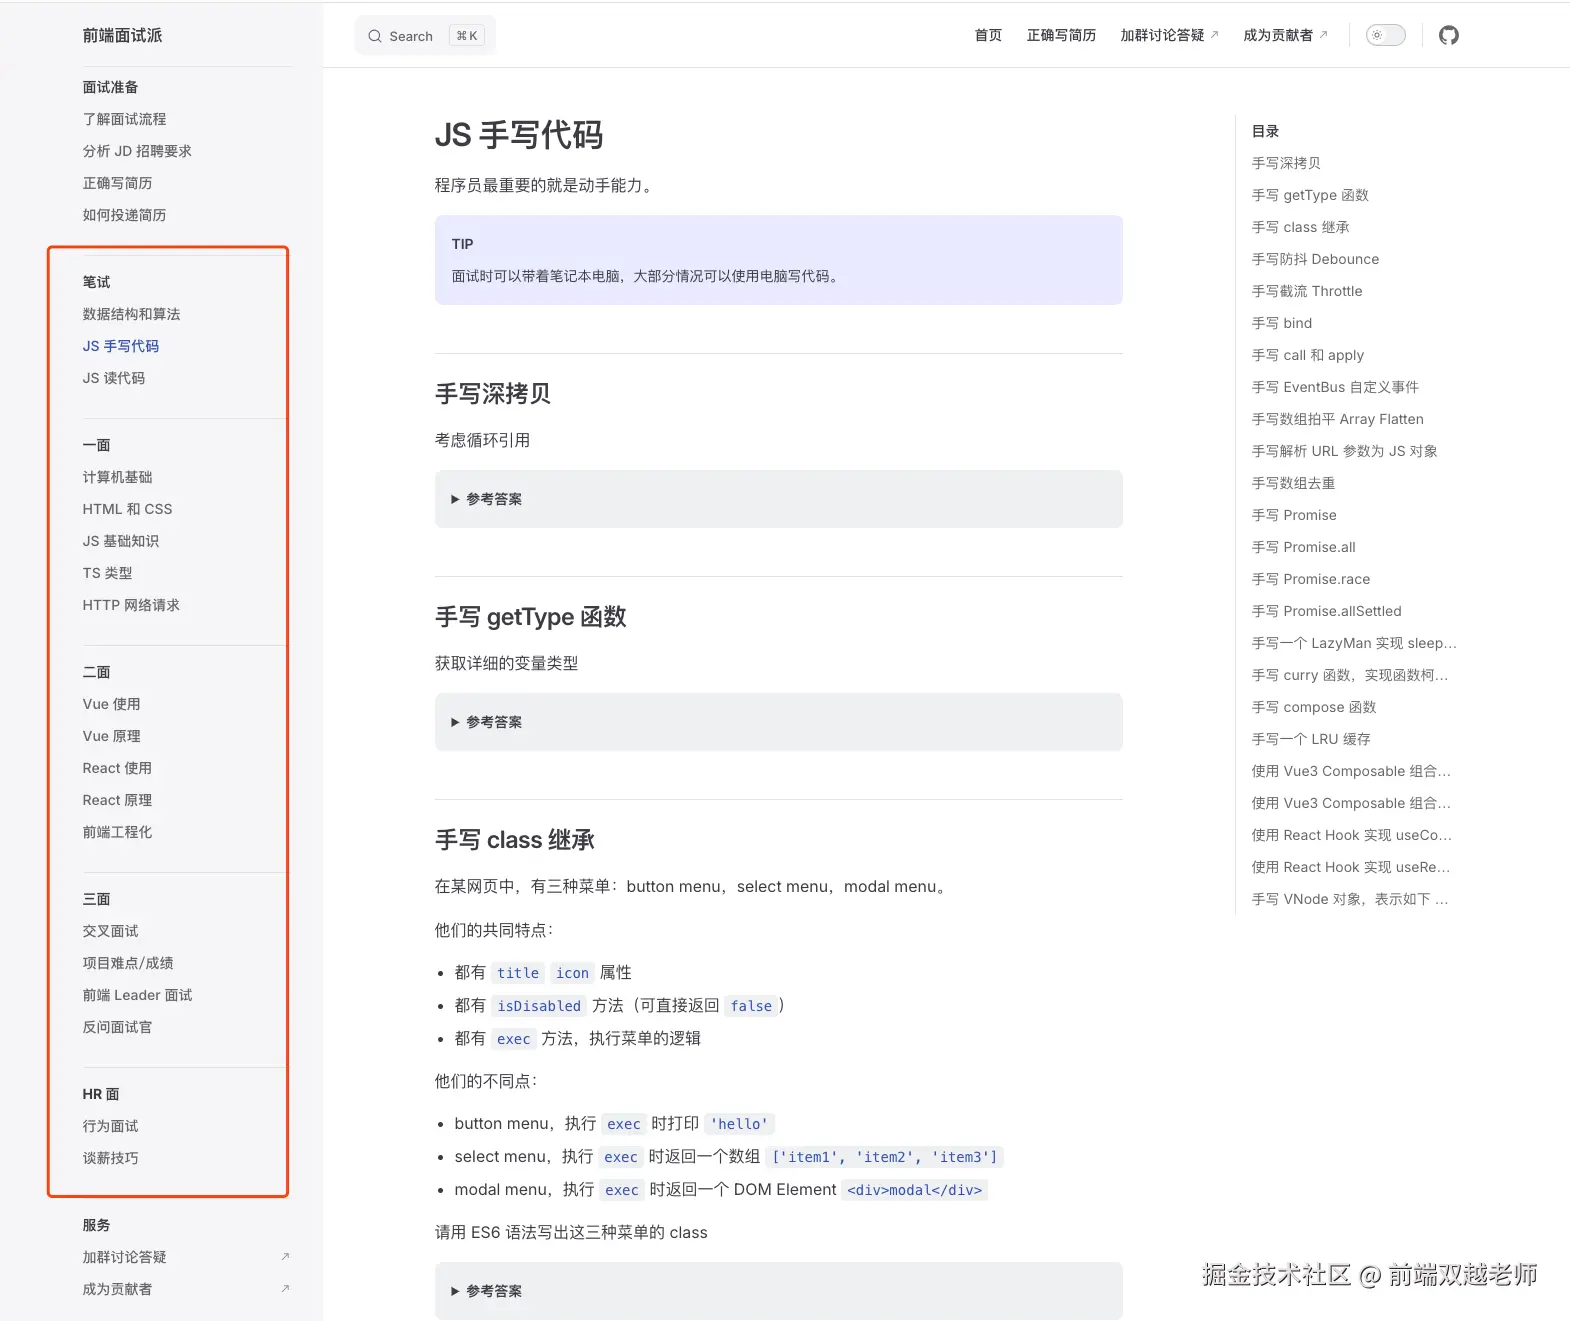The height and width of the screenshot is (1321, 1570).
Task: Jump to 手写一个 LRU 缓存 in contents
Action: click(x=1311, y=739)
